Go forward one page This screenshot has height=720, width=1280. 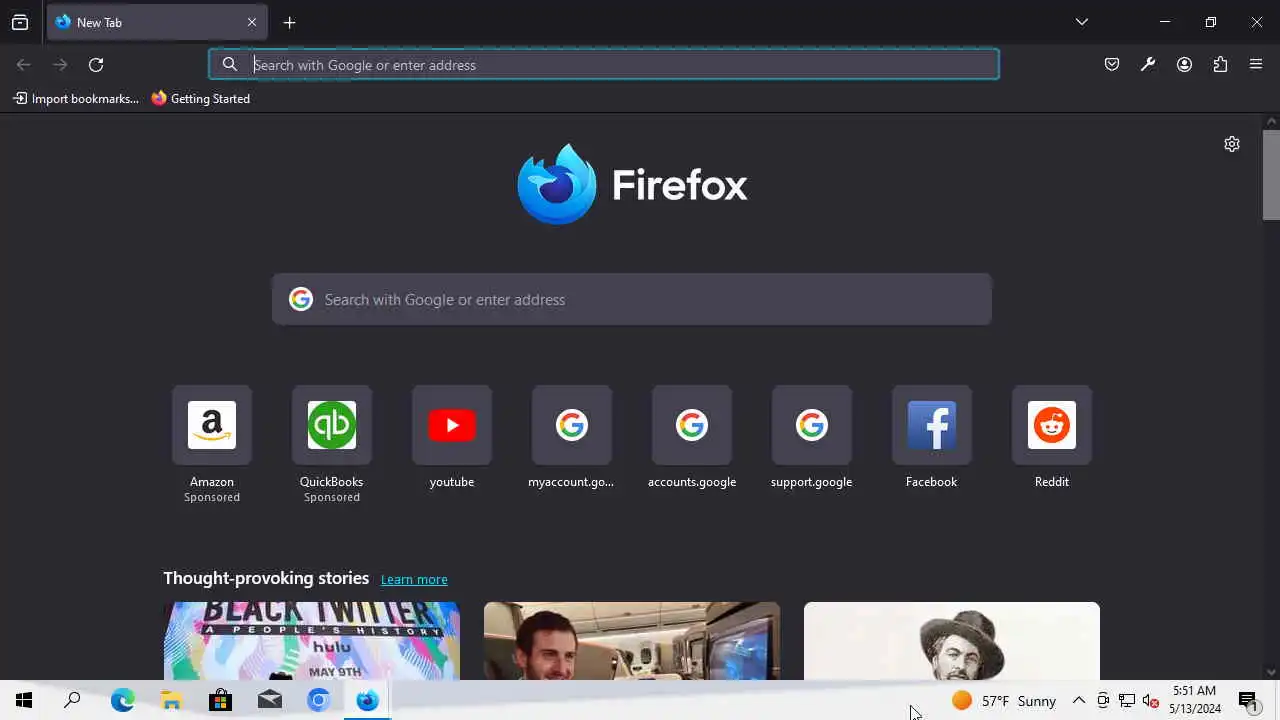(60, 65)
